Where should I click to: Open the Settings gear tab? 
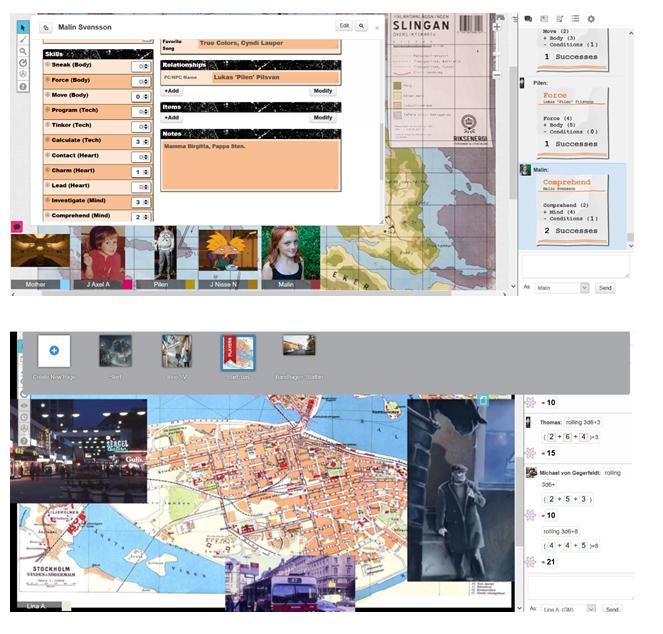tap(591, 19)
